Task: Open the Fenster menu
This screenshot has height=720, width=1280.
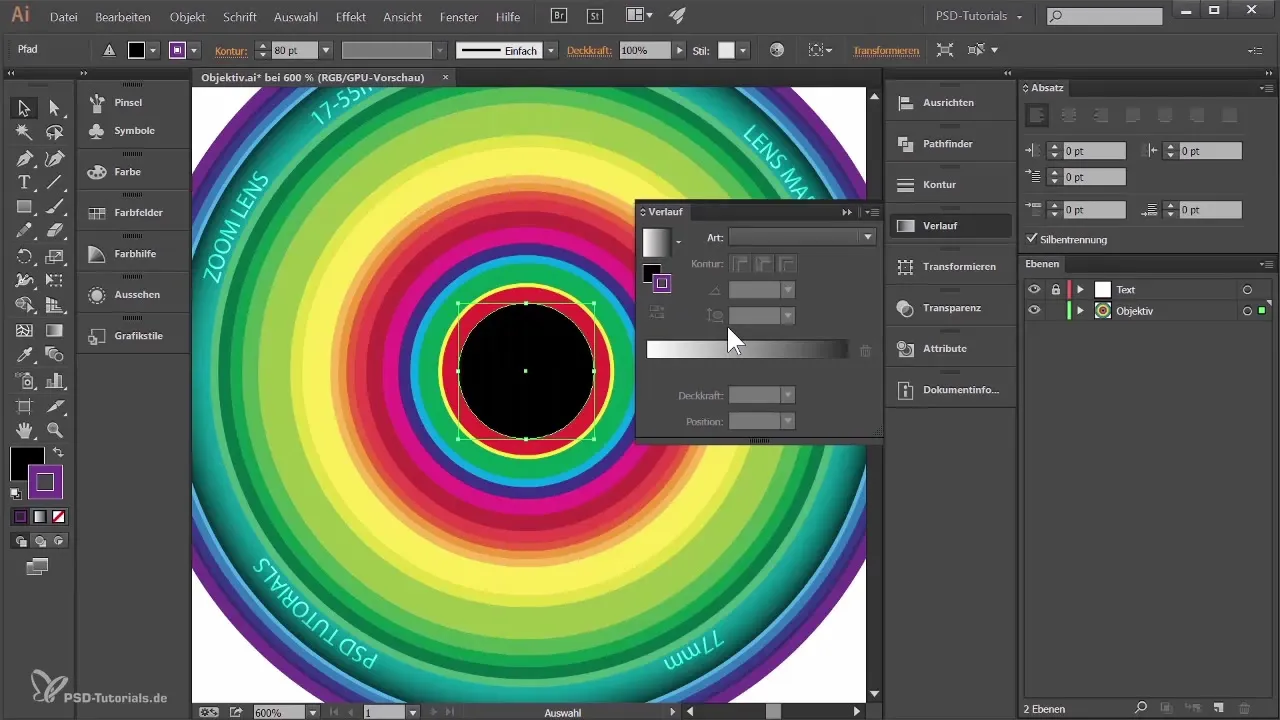Action: click(x=460, y=17)
